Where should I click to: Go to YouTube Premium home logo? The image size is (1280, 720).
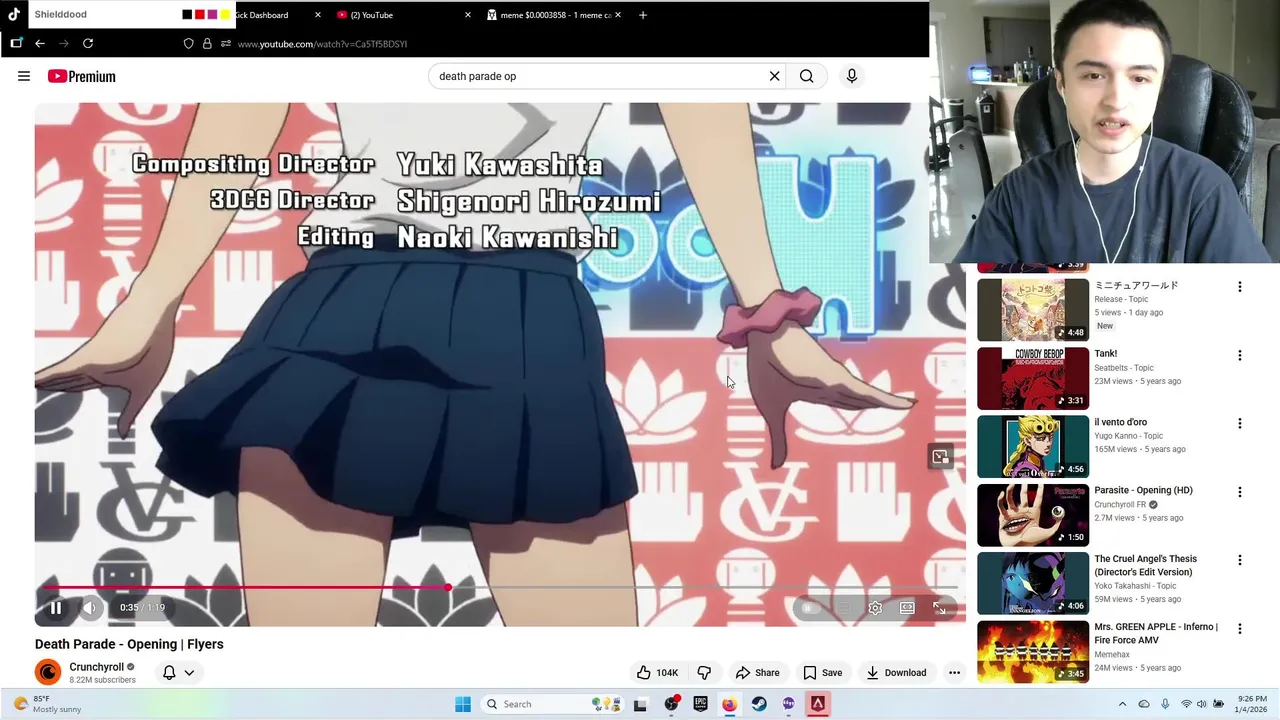coord(82,76)
